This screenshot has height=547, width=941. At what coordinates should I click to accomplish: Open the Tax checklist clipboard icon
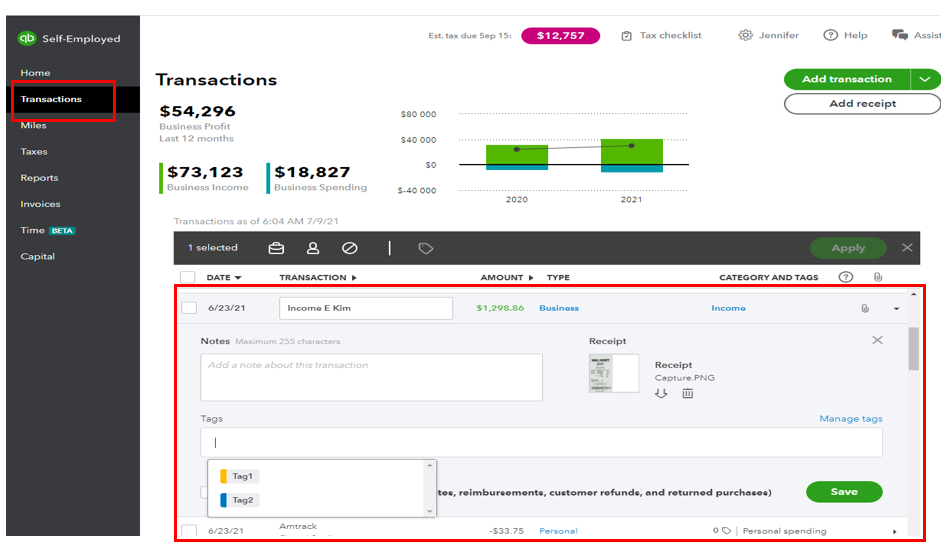point(627,36)
